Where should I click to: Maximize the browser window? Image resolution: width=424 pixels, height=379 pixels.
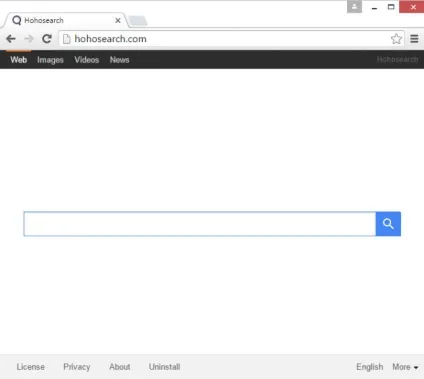(391, 7)
